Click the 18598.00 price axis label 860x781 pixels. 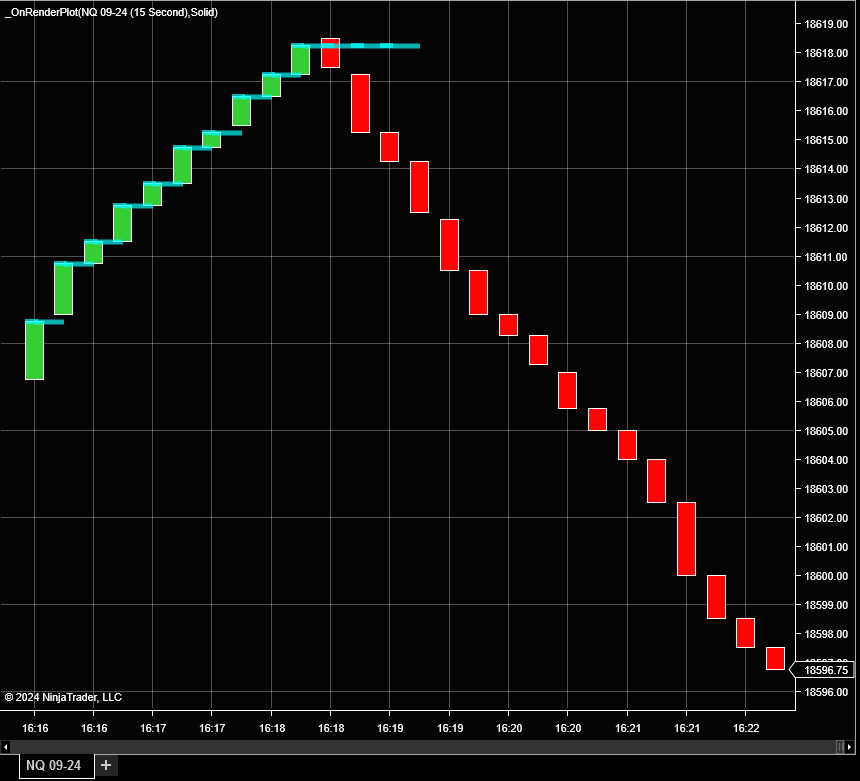tap(826, 635)
